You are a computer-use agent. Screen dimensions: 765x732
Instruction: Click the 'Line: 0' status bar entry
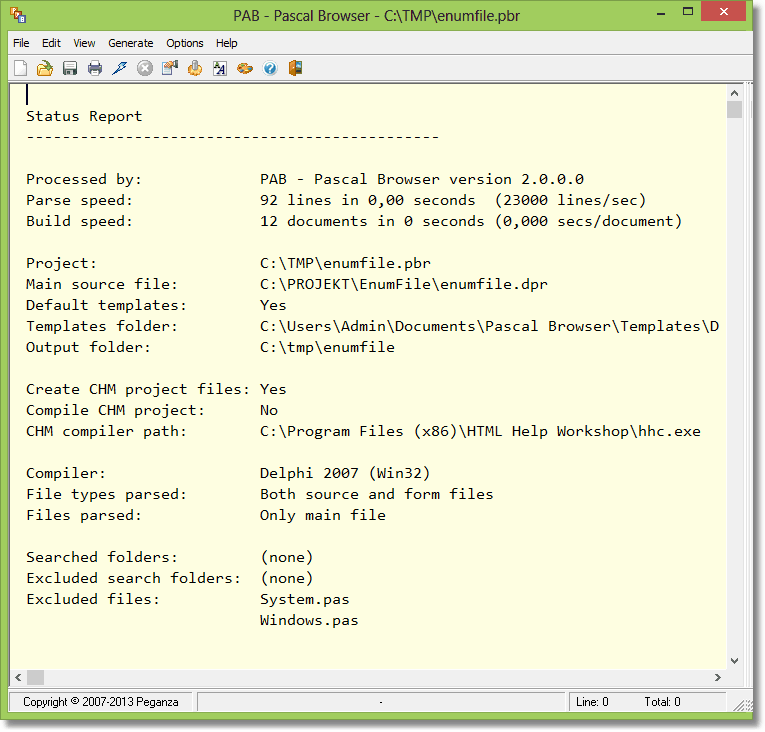pyautogui.click(x=592, y=702)
